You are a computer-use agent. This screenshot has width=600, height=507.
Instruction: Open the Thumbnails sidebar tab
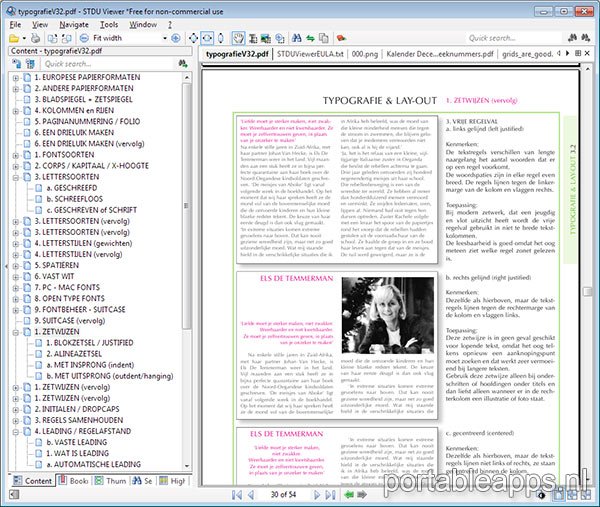(111, 481)
